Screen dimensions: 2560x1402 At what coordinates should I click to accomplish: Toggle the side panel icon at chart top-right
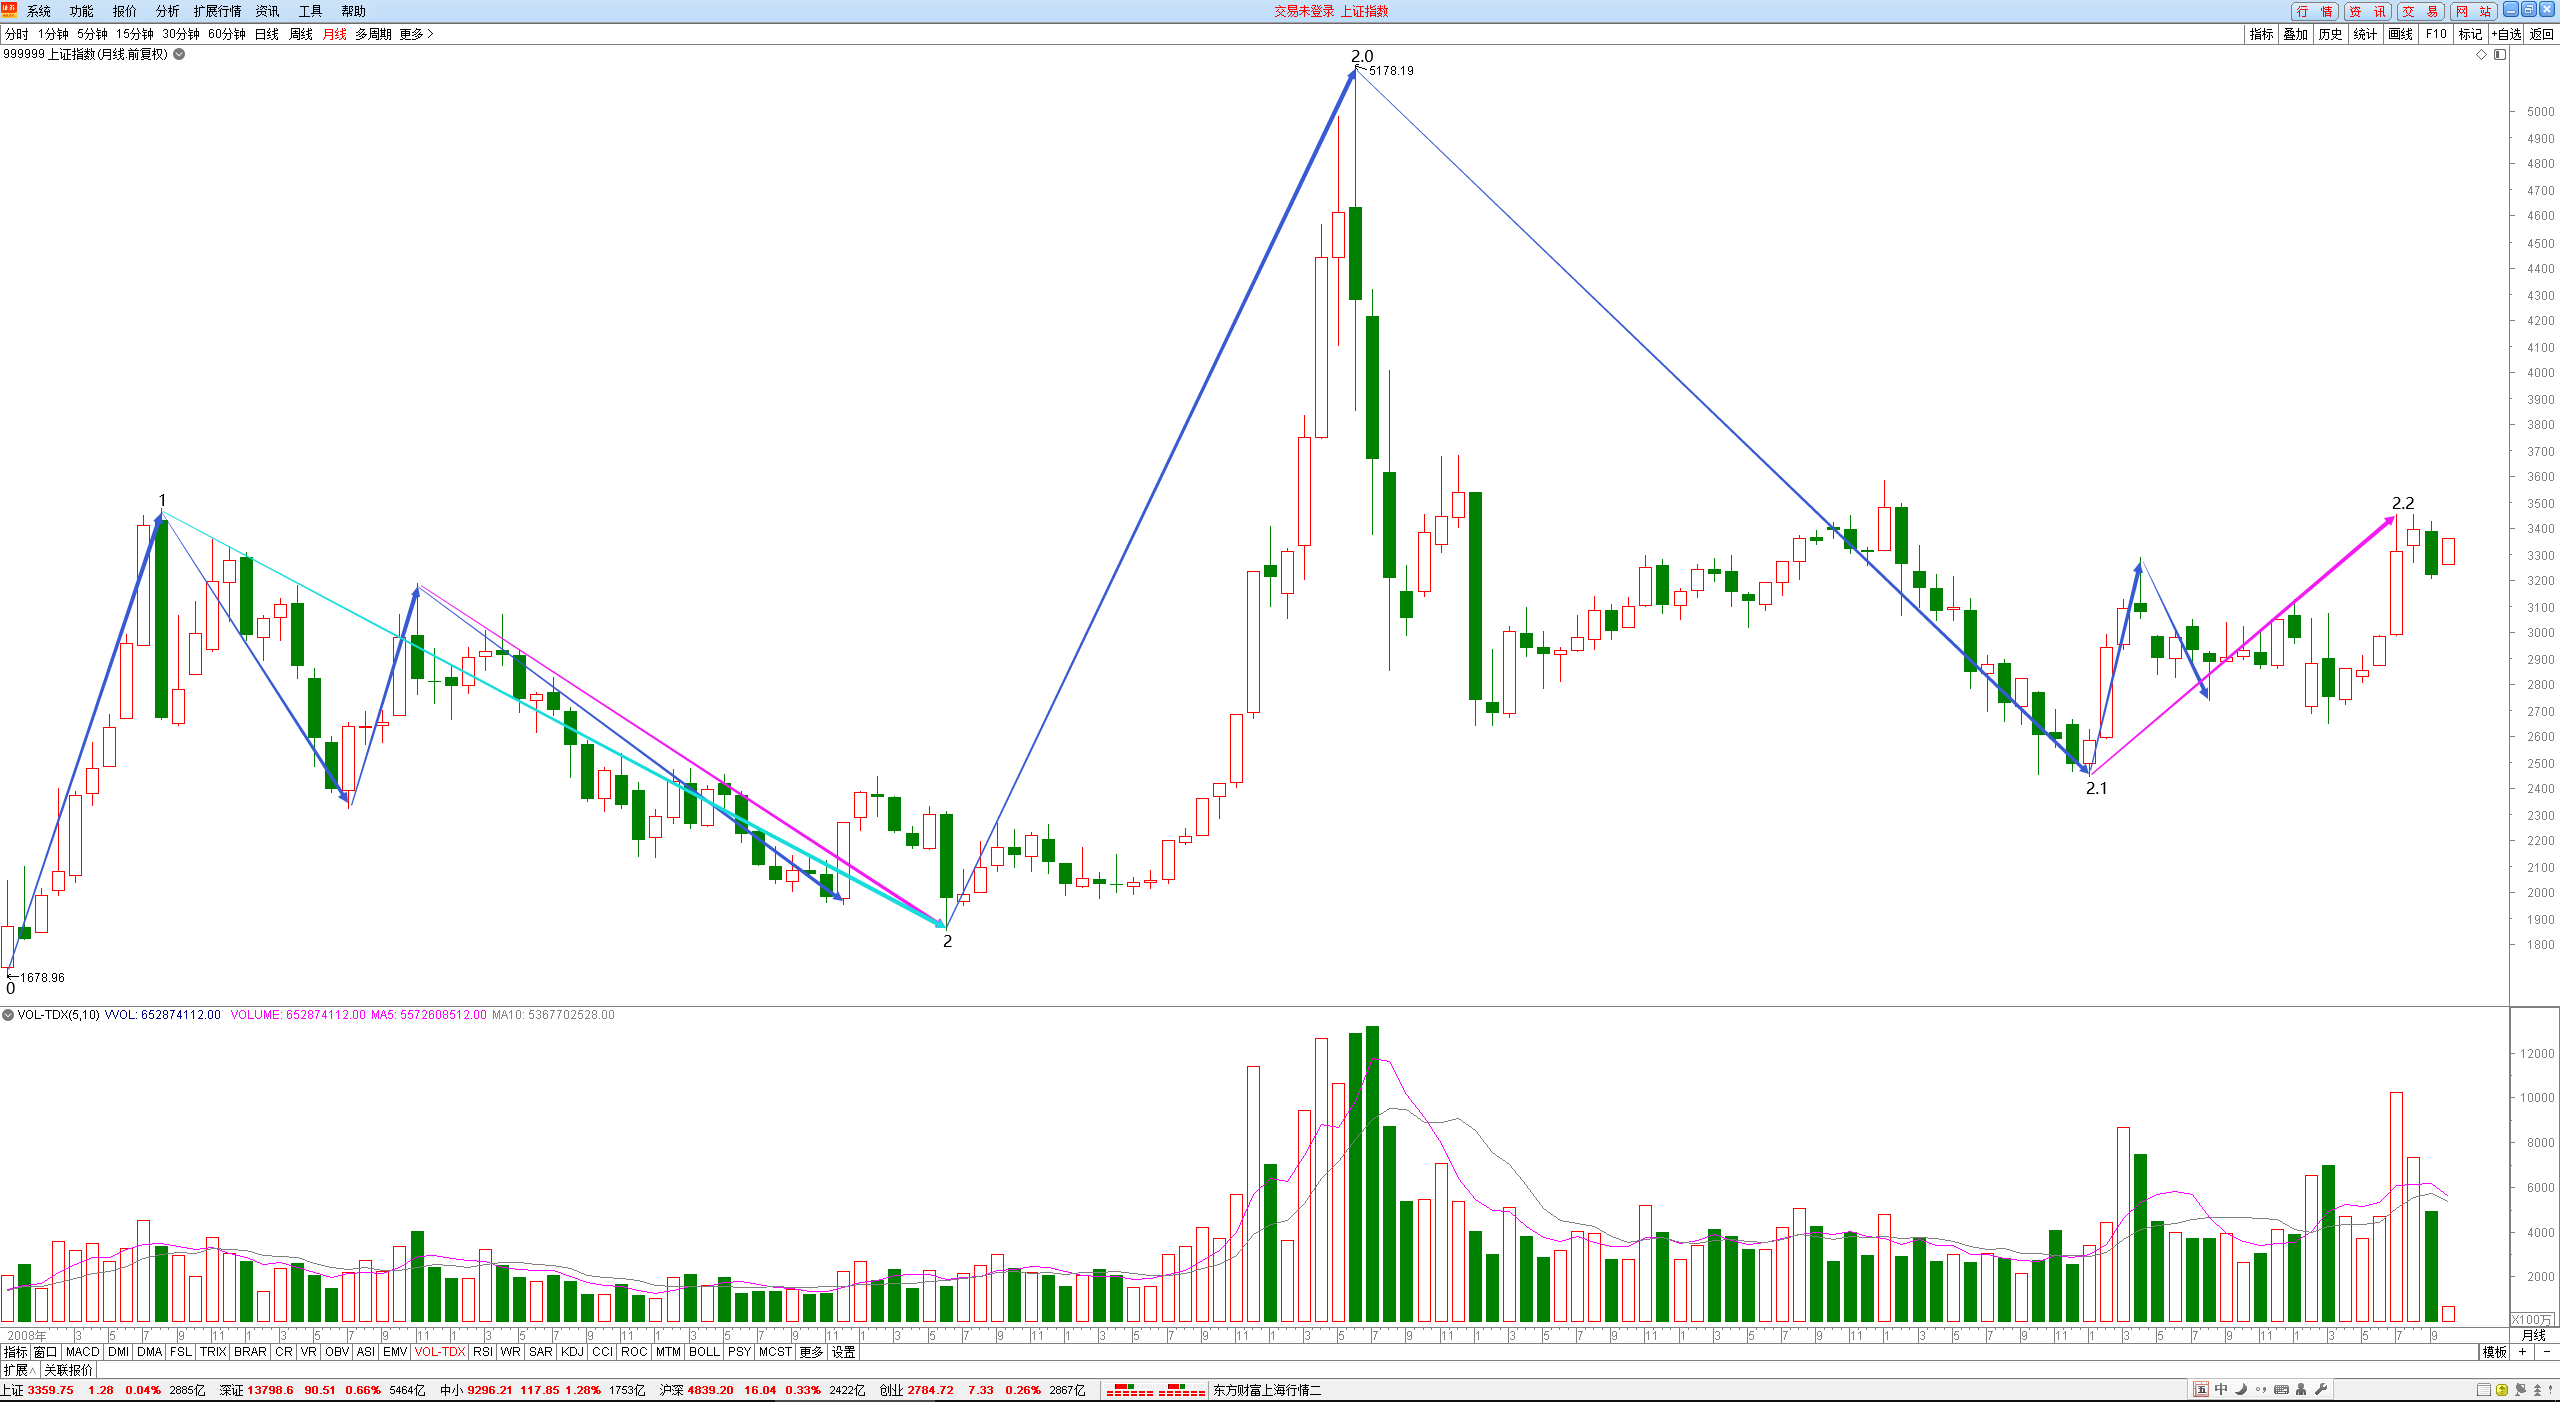[x=2500, y=54]
